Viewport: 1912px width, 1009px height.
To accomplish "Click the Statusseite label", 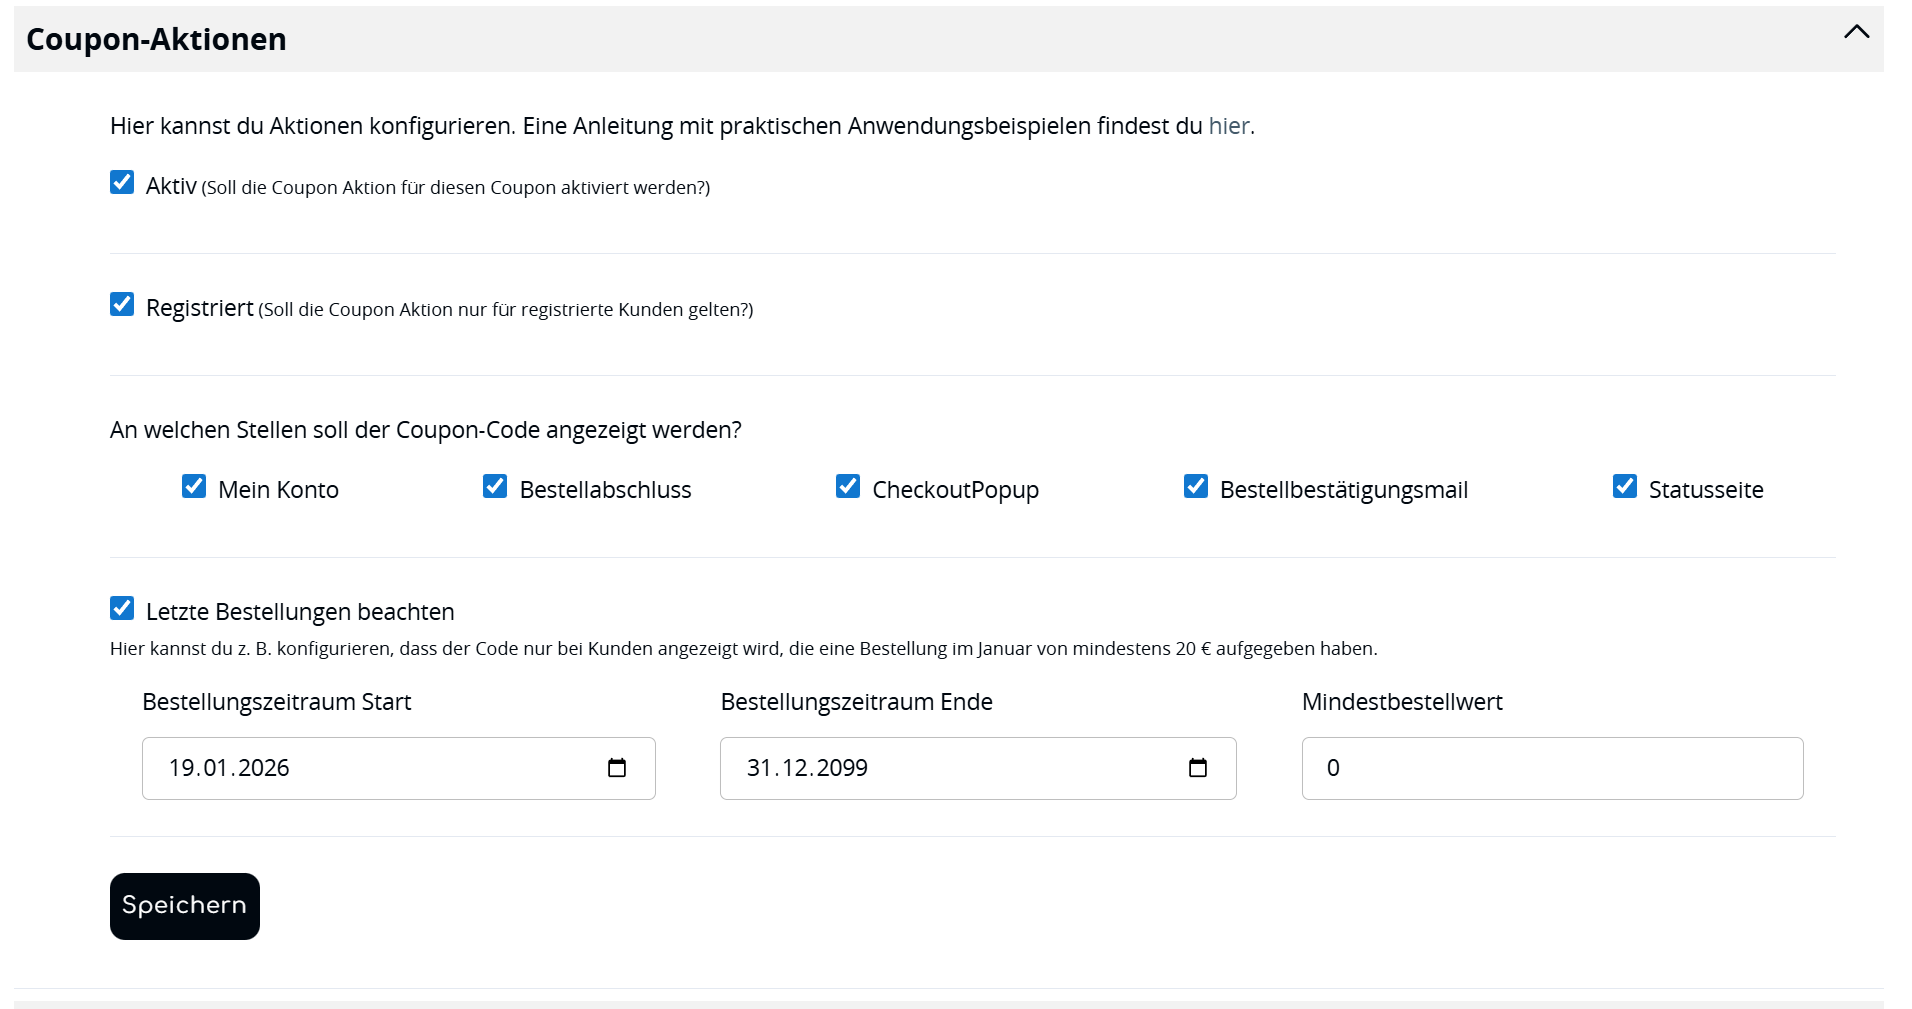I will click(1706, 490).
